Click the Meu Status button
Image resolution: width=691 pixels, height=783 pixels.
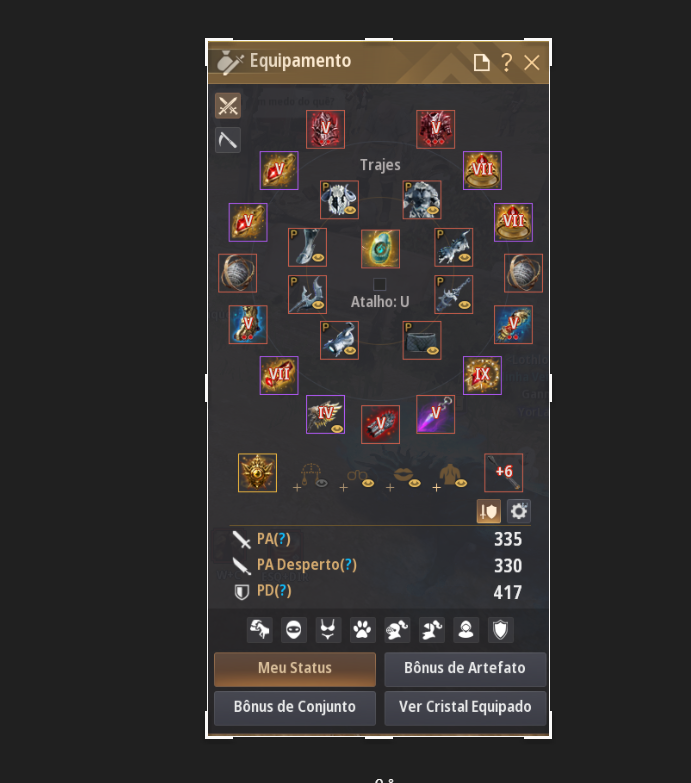tap(295, 668)
